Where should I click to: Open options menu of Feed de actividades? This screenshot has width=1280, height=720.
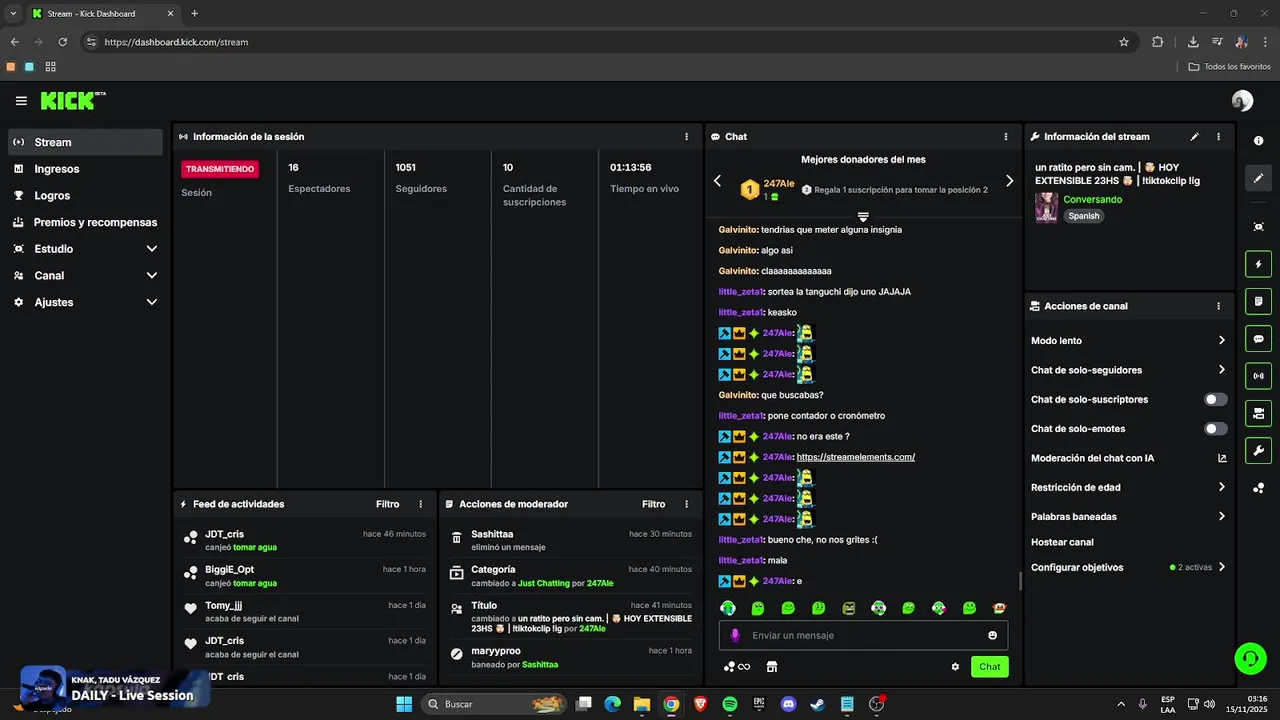point(421,505)
